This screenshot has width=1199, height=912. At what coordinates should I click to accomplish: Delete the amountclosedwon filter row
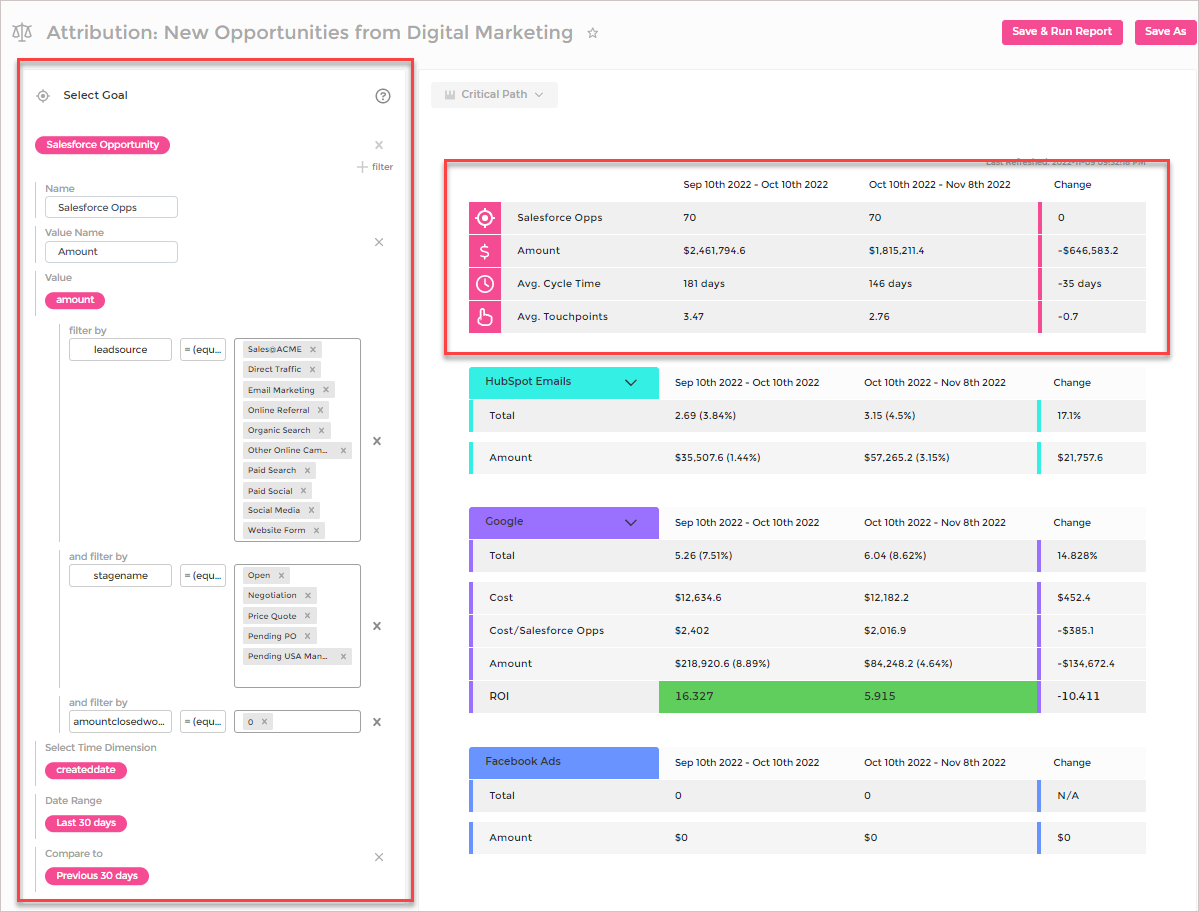[376, 722]
